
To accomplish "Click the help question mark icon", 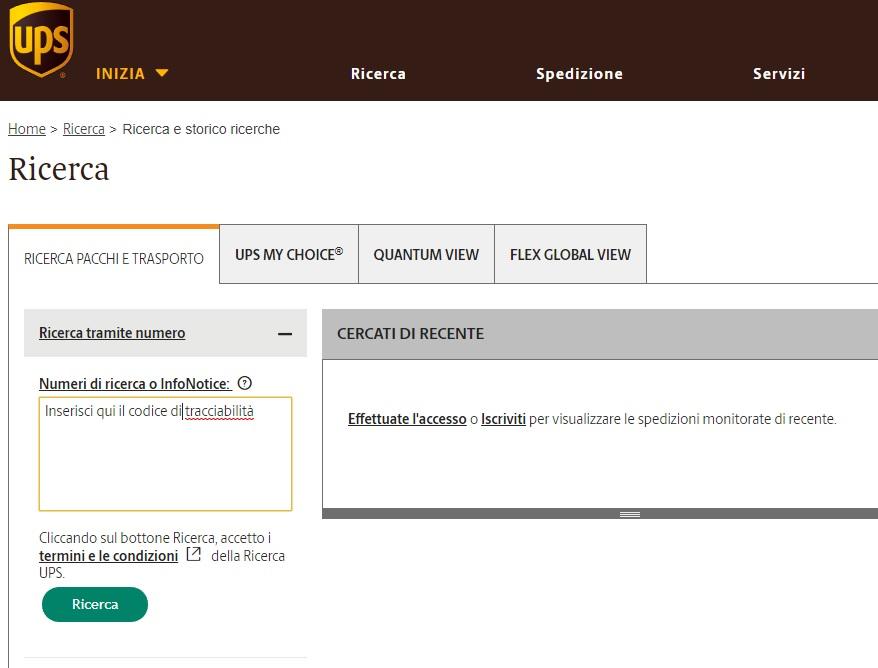I will [x=245, y=383].
